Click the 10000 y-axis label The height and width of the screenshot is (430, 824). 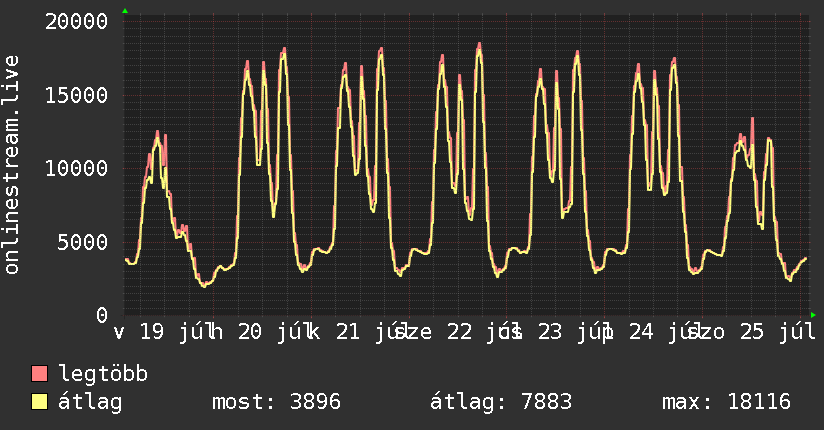(76, 169)
